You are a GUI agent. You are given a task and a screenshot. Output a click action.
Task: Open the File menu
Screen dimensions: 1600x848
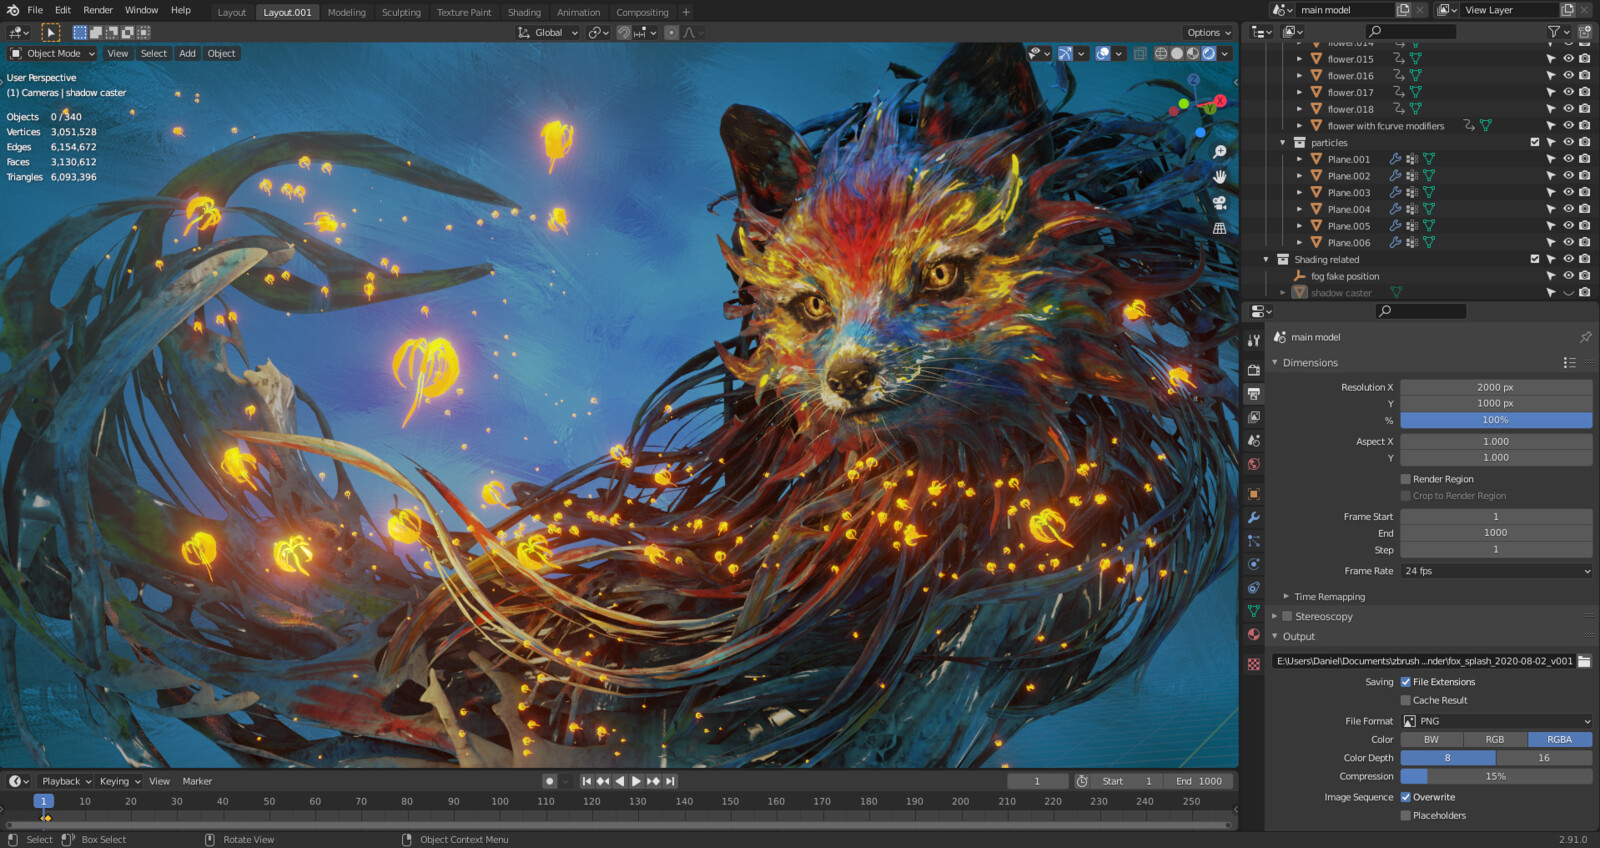tap(35, 10)
